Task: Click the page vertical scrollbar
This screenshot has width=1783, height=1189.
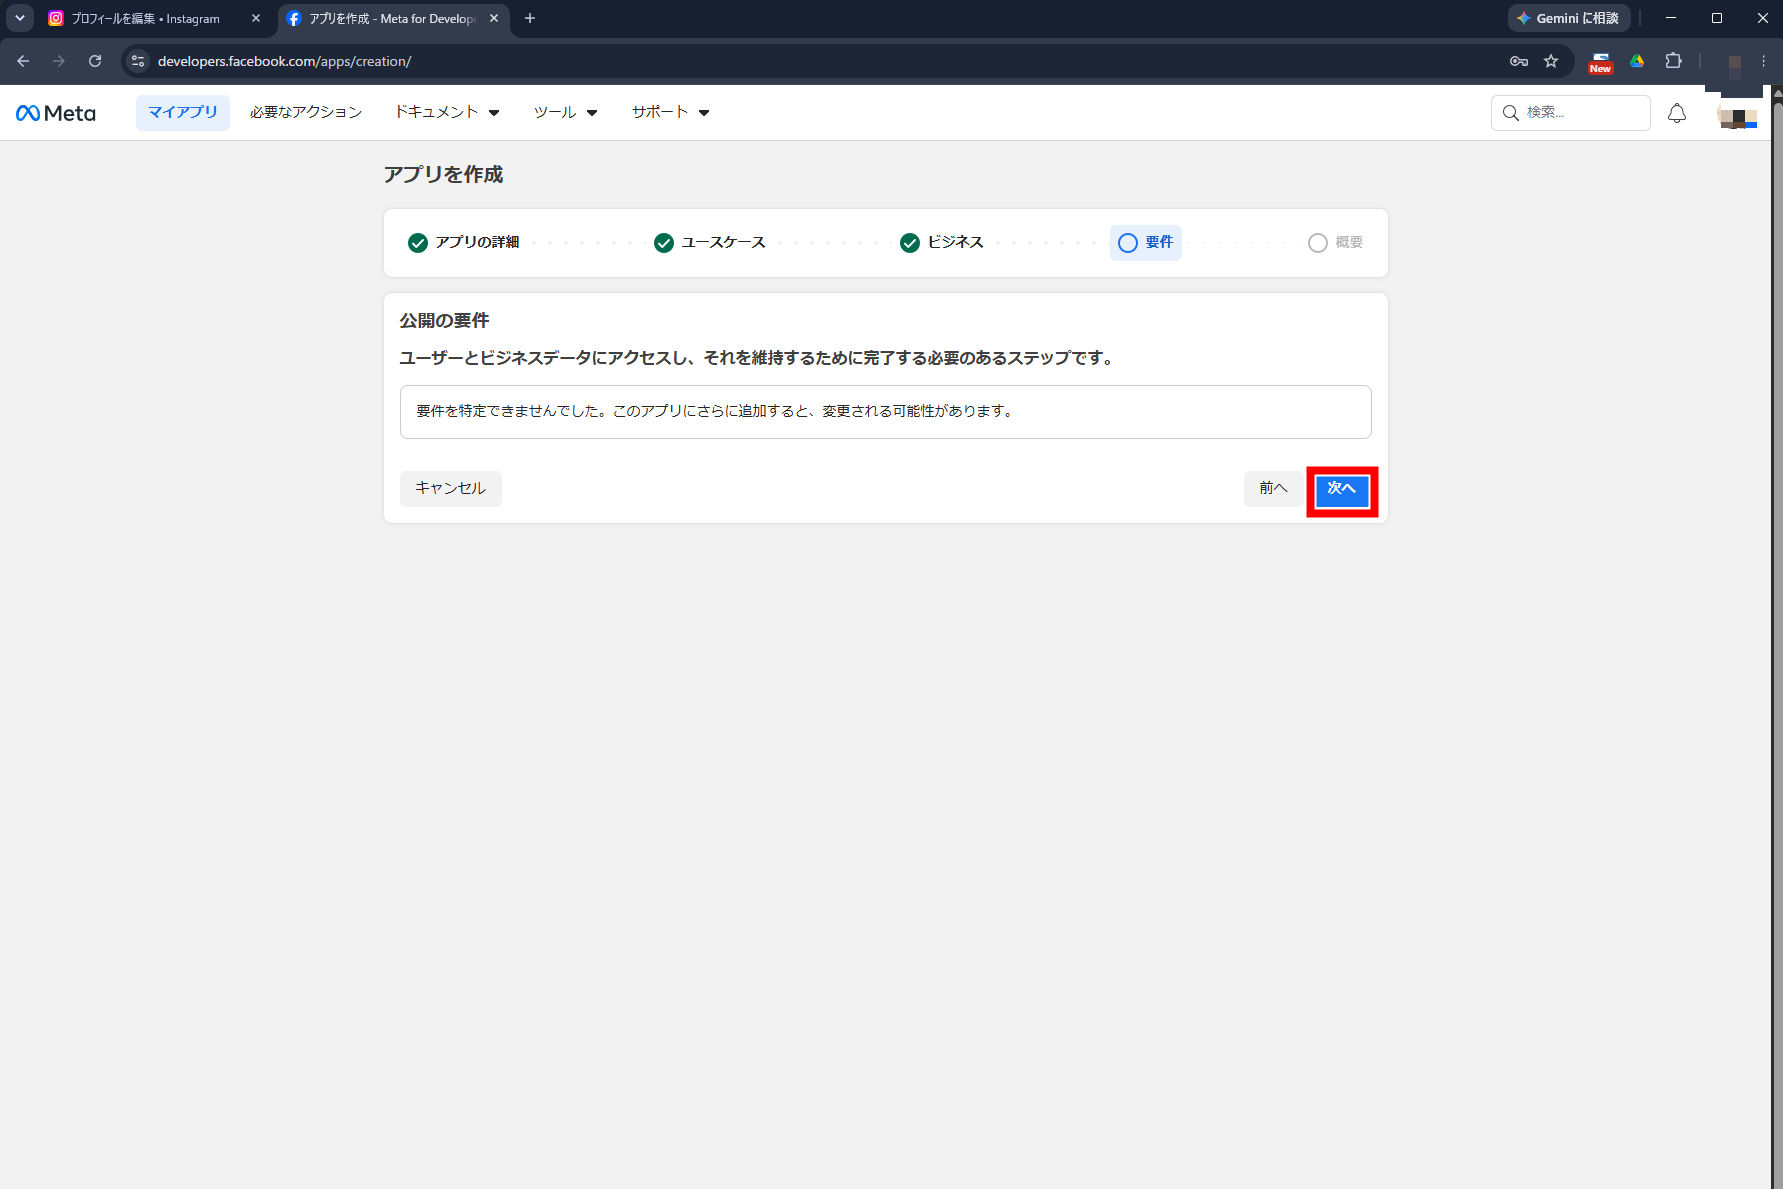Action: (x=1777, y=640)
